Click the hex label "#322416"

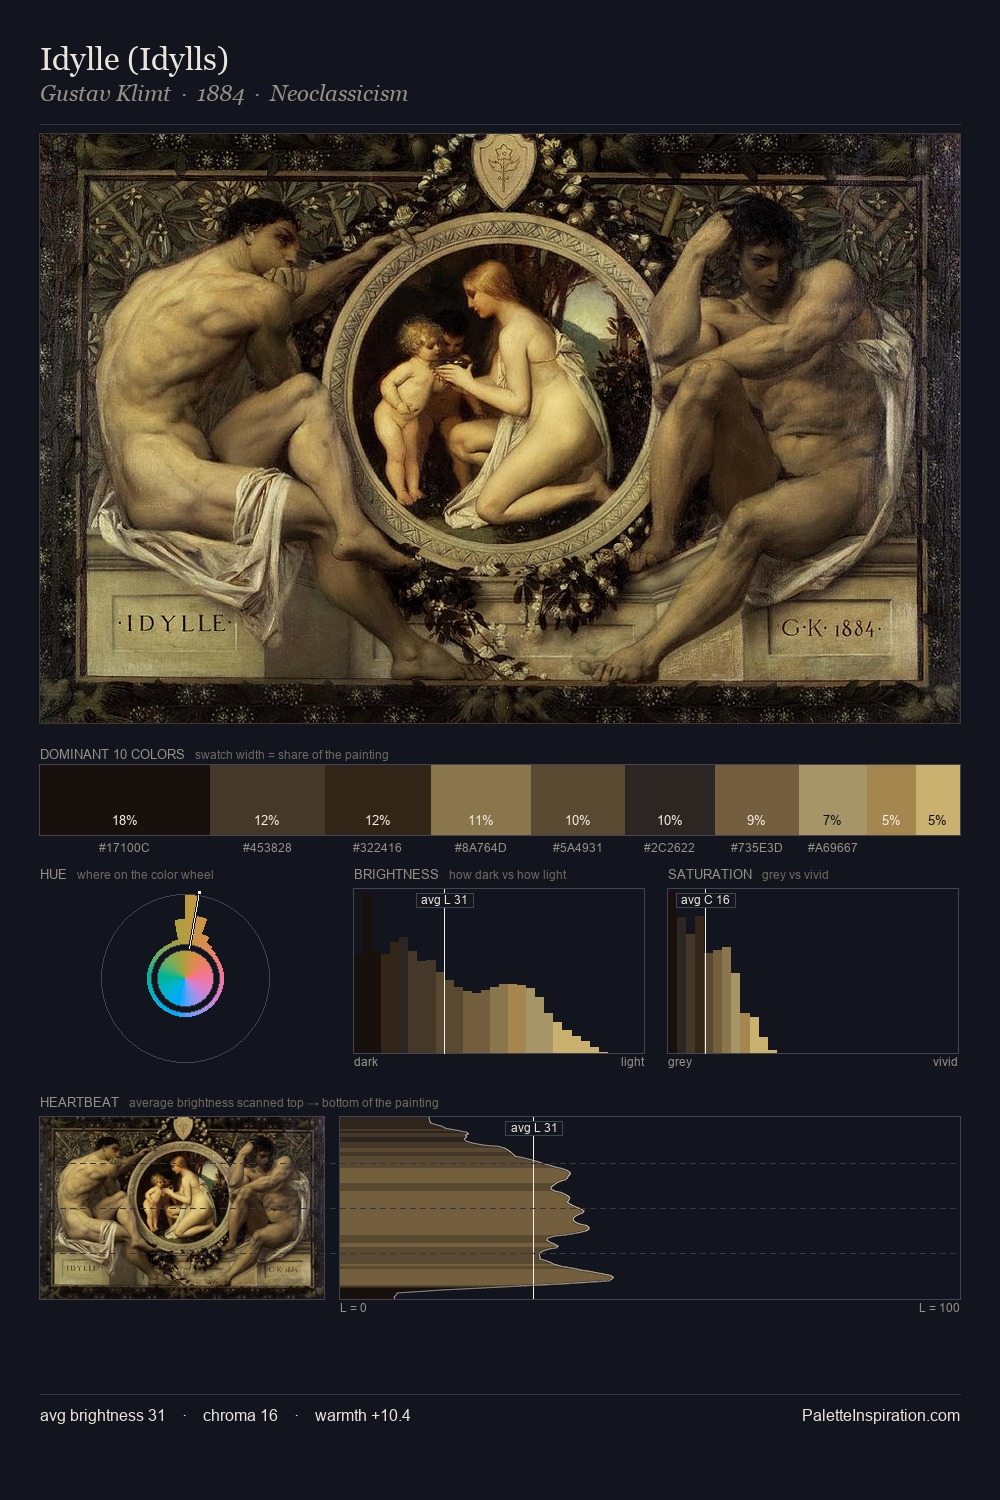click(377, 848)
